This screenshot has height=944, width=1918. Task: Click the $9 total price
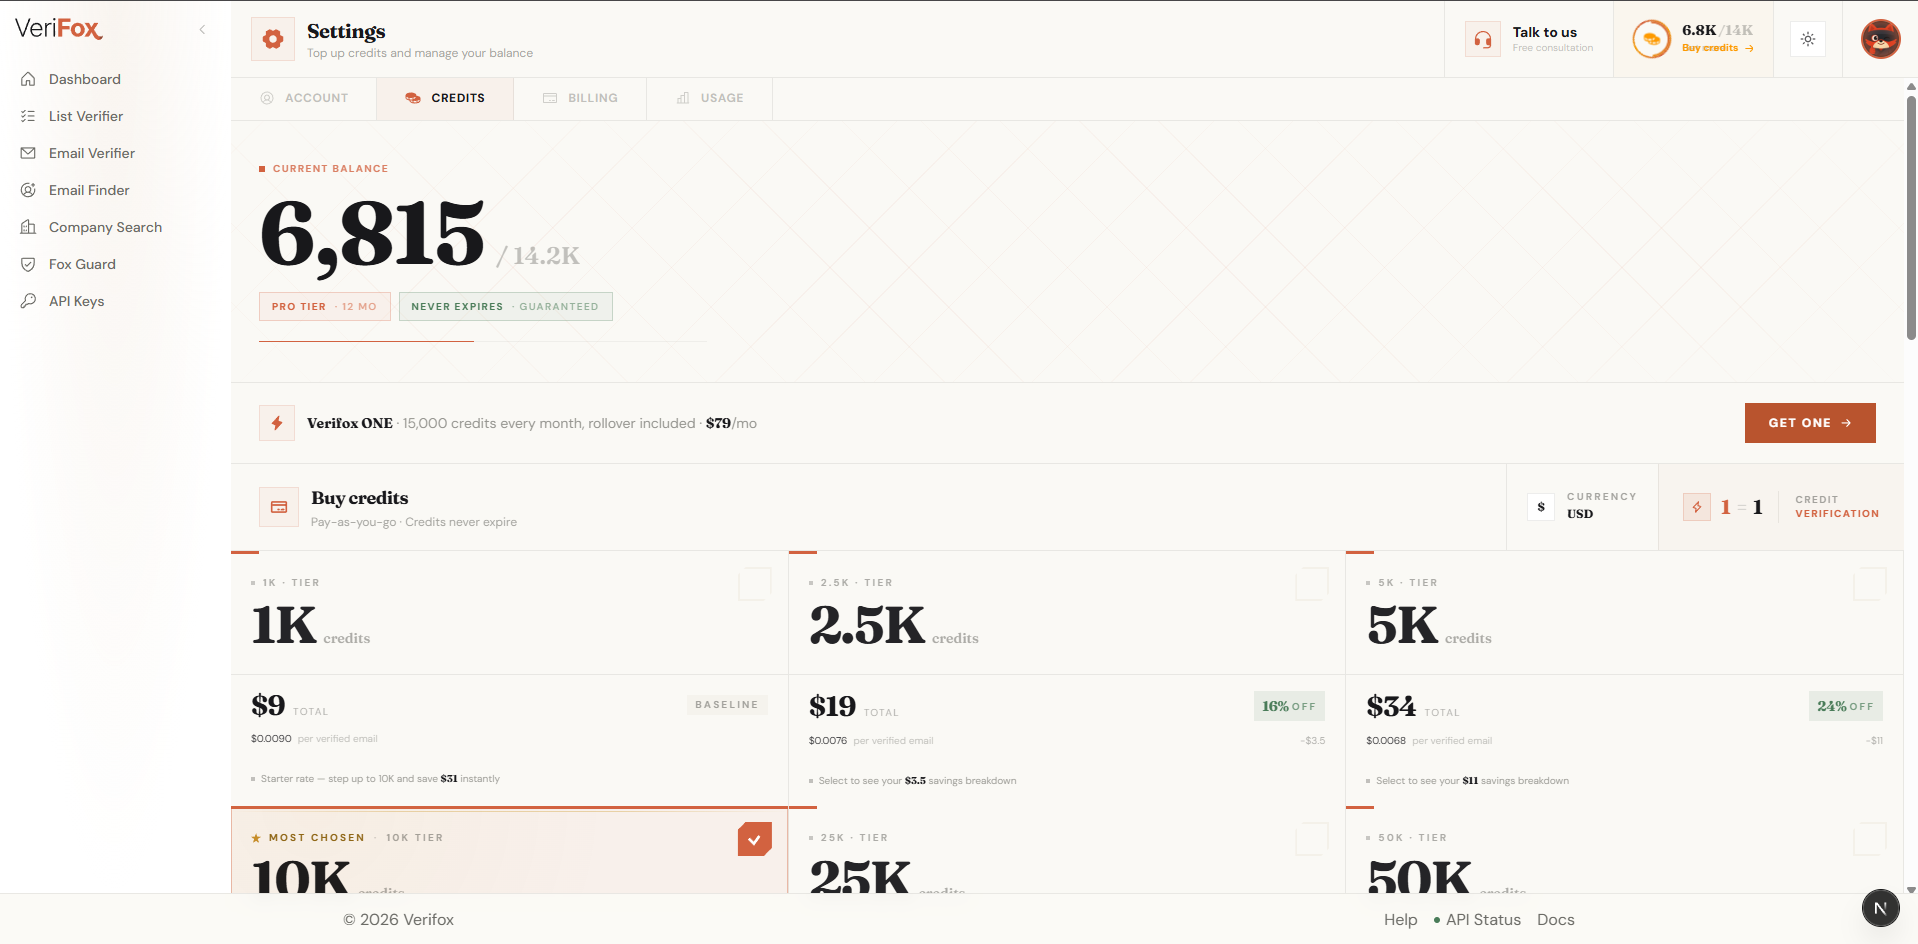coord(268,705)
